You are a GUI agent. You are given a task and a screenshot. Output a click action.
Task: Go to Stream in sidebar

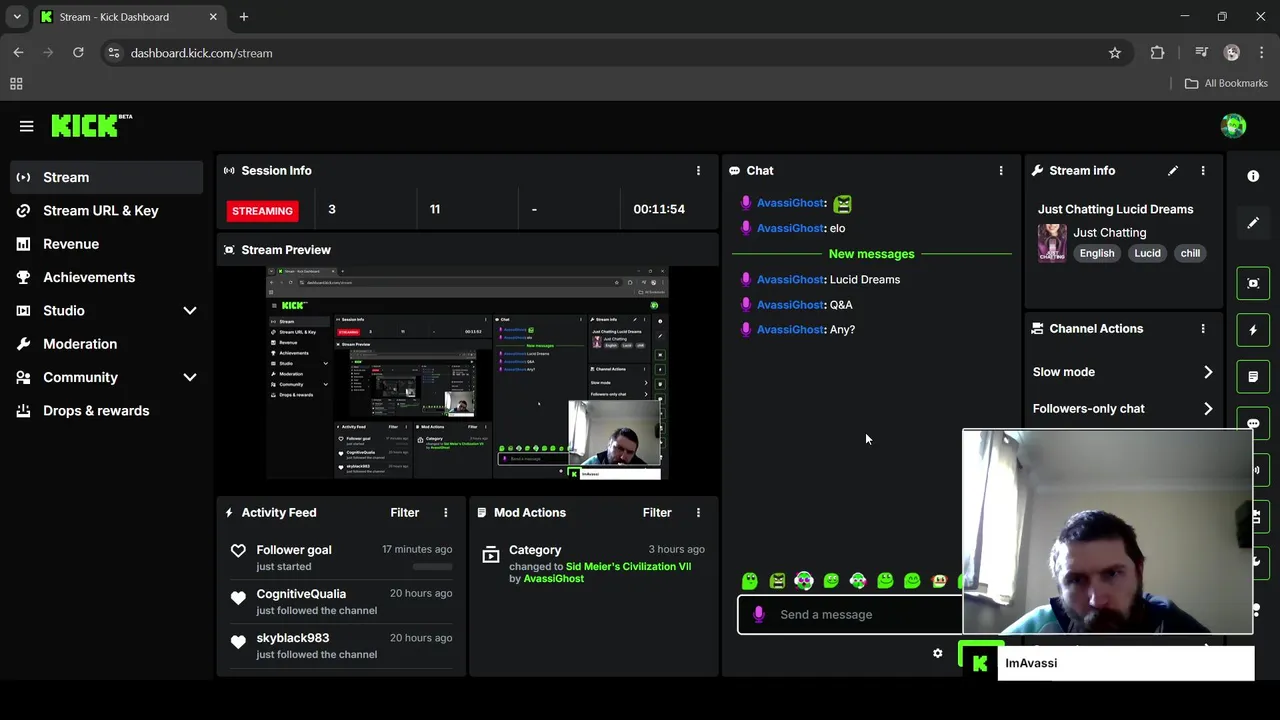(x=106, y=177)
